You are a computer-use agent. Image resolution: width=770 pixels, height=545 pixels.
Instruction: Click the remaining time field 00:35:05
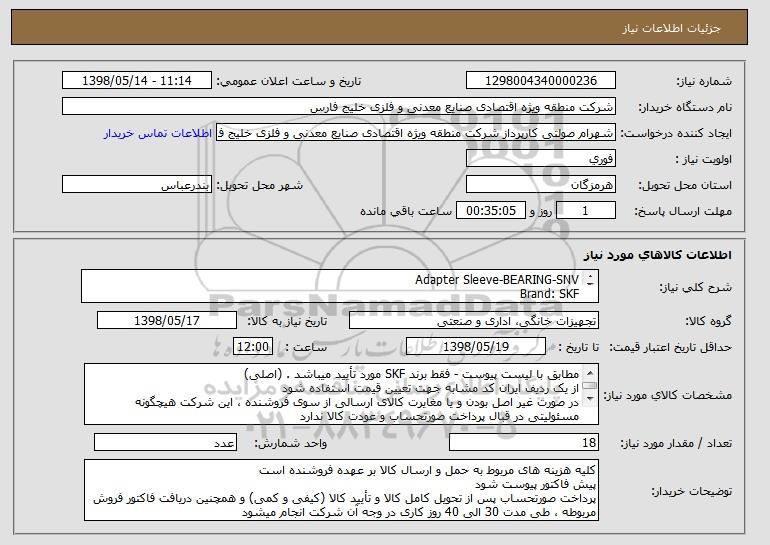click(491, 211)
